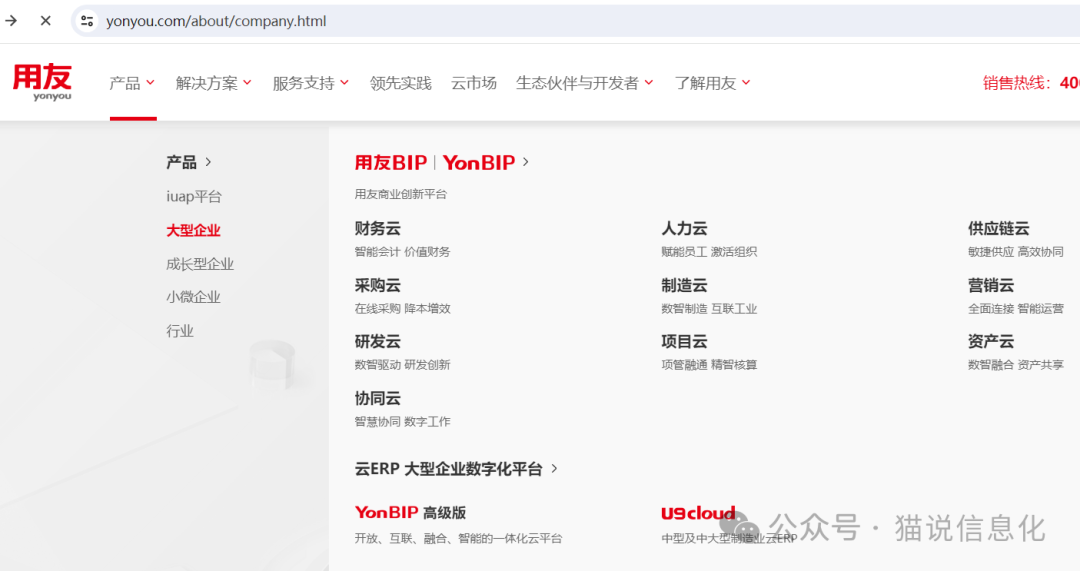Expand chevron next to 生态伙伴与开发者
This screenshot has height=571, width=1080.
coord(649,83)
